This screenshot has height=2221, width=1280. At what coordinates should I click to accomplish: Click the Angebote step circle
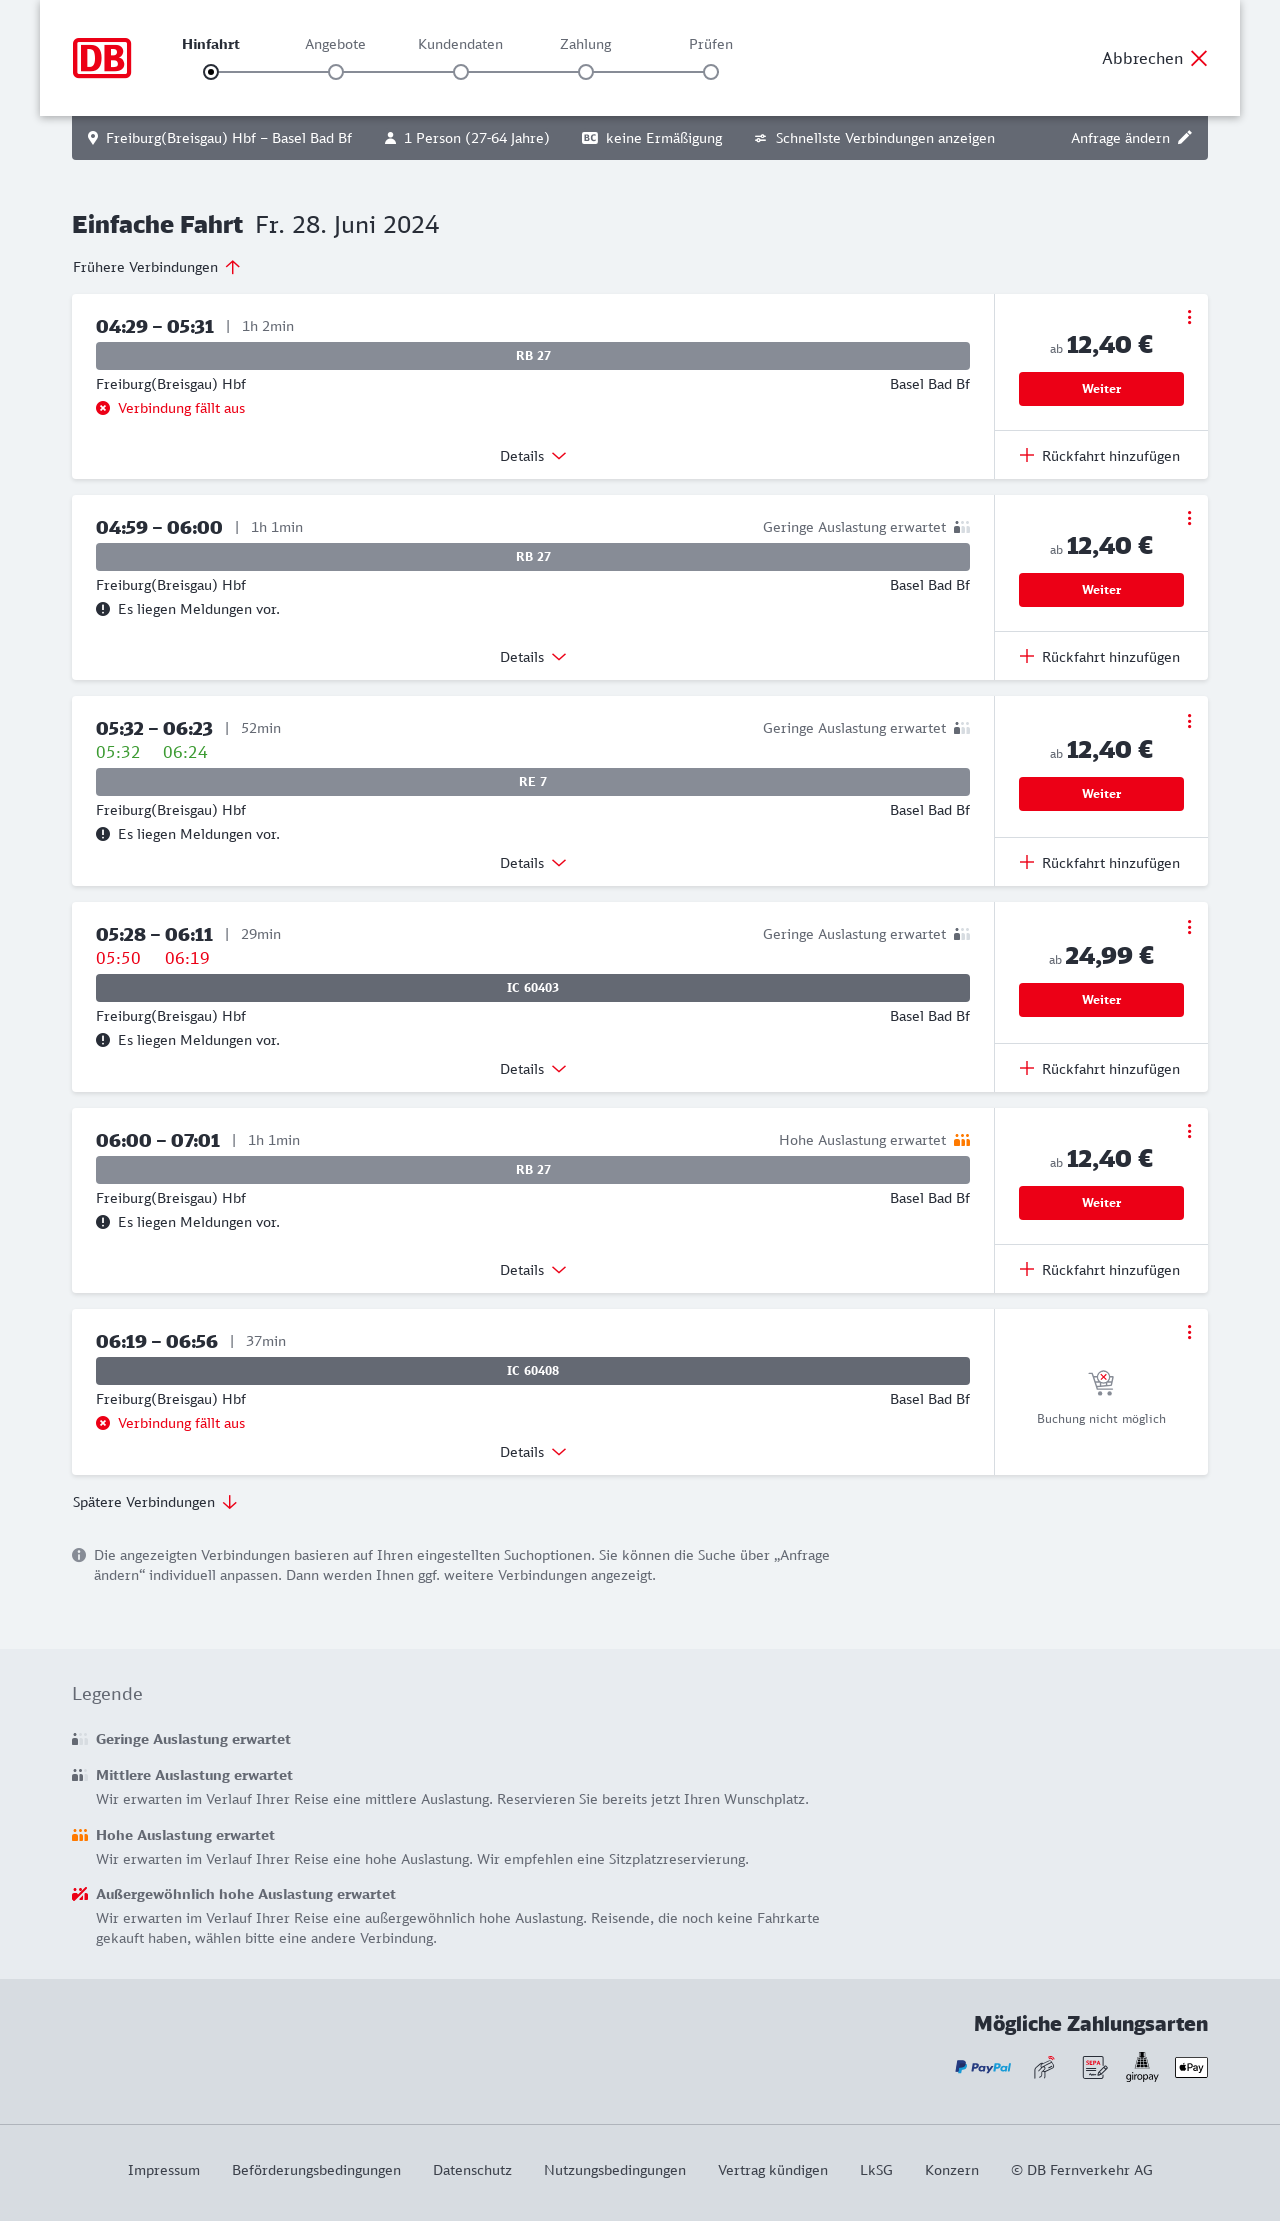(336, 72)
